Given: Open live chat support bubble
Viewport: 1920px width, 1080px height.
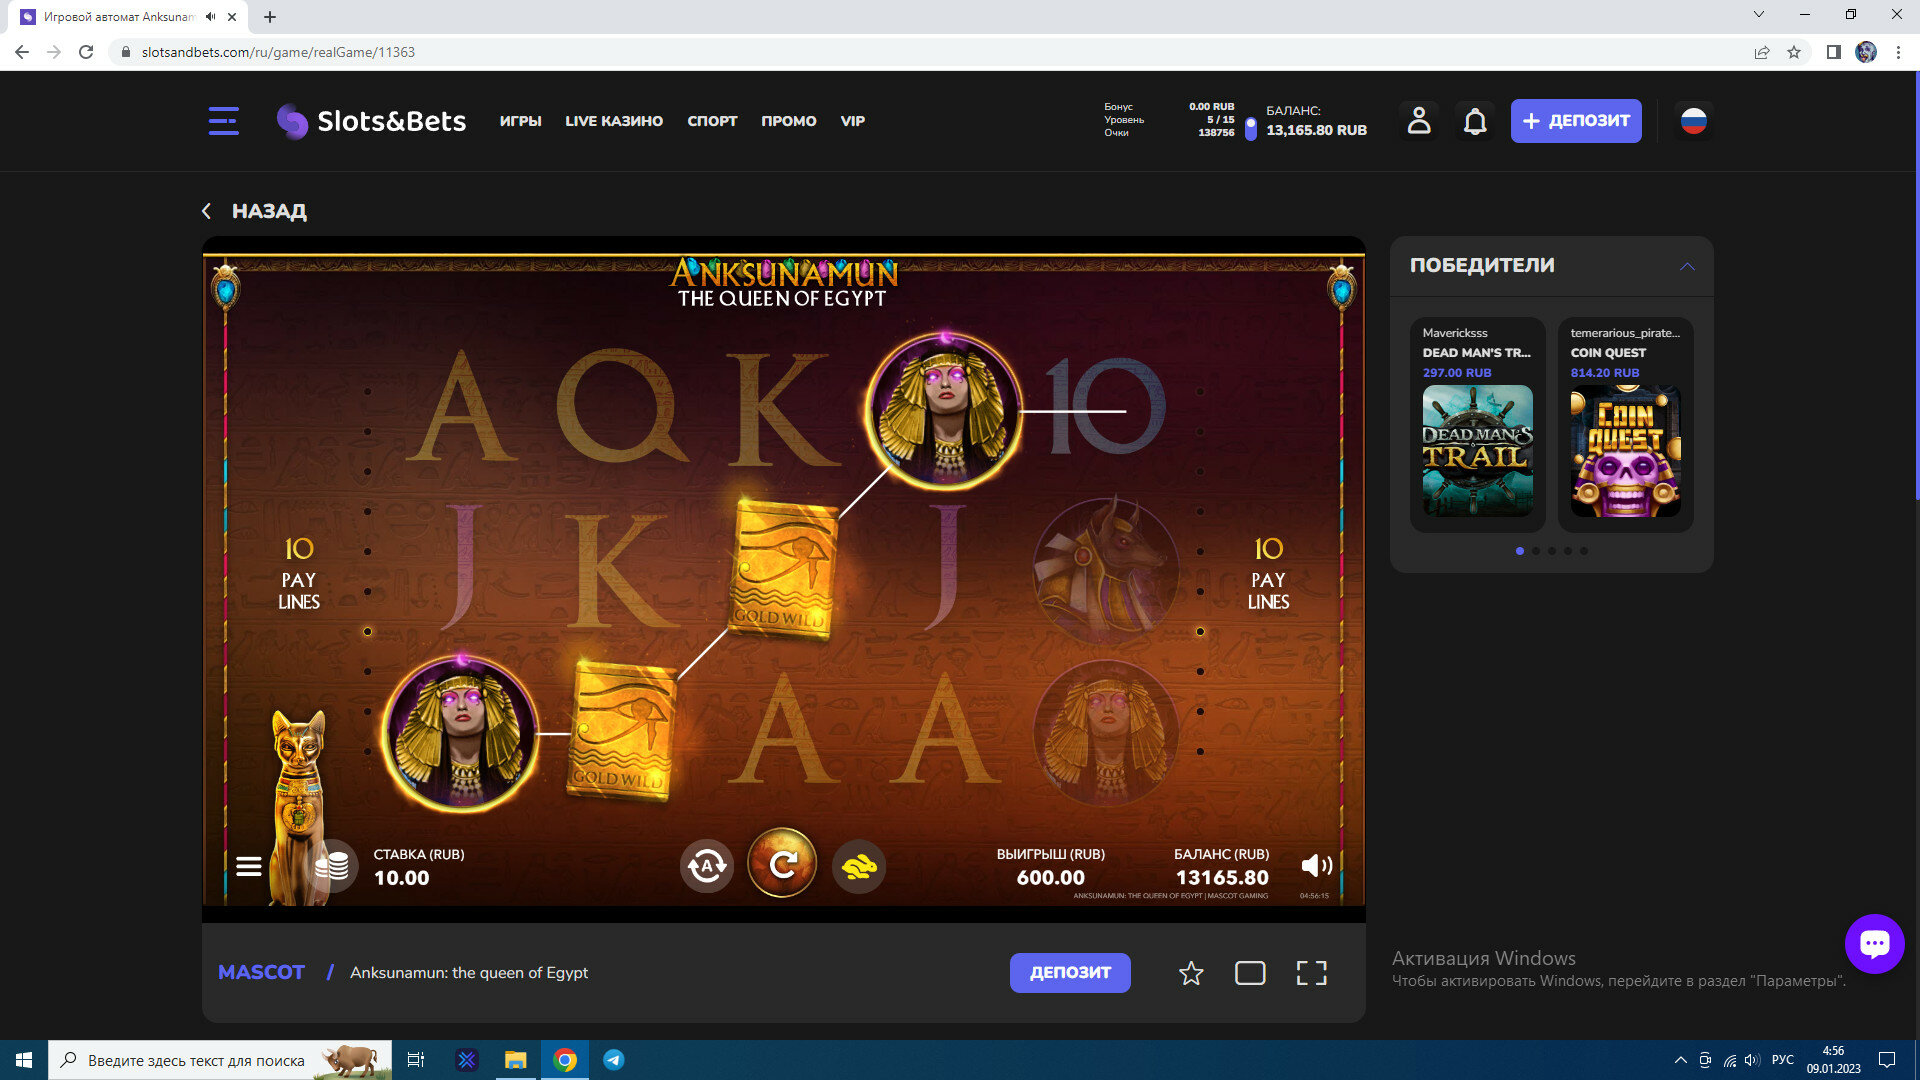Looking at the screenshot, I should pos(1874,943).
